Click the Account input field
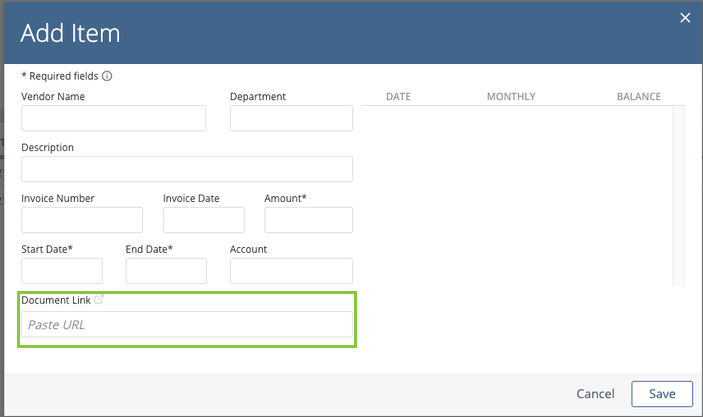Image resolution: width=703 pixels, height=417 pixels. tap(291, 271)
